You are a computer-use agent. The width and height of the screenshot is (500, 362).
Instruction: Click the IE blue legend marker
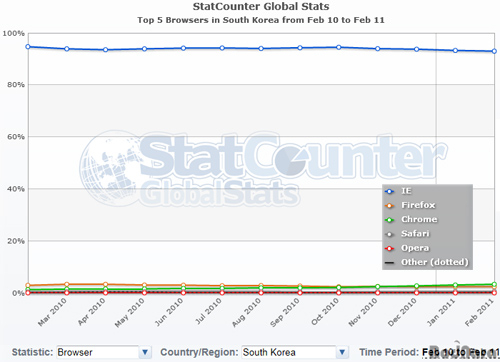tap(389, 192)
